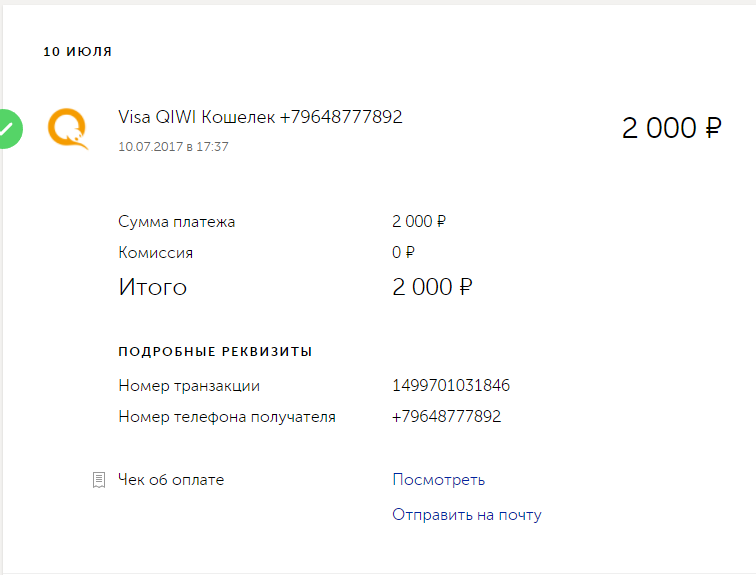This screenshot has width=756, height=575.
Task: Click the payment receipt document icon
Action: pos(99,480)
